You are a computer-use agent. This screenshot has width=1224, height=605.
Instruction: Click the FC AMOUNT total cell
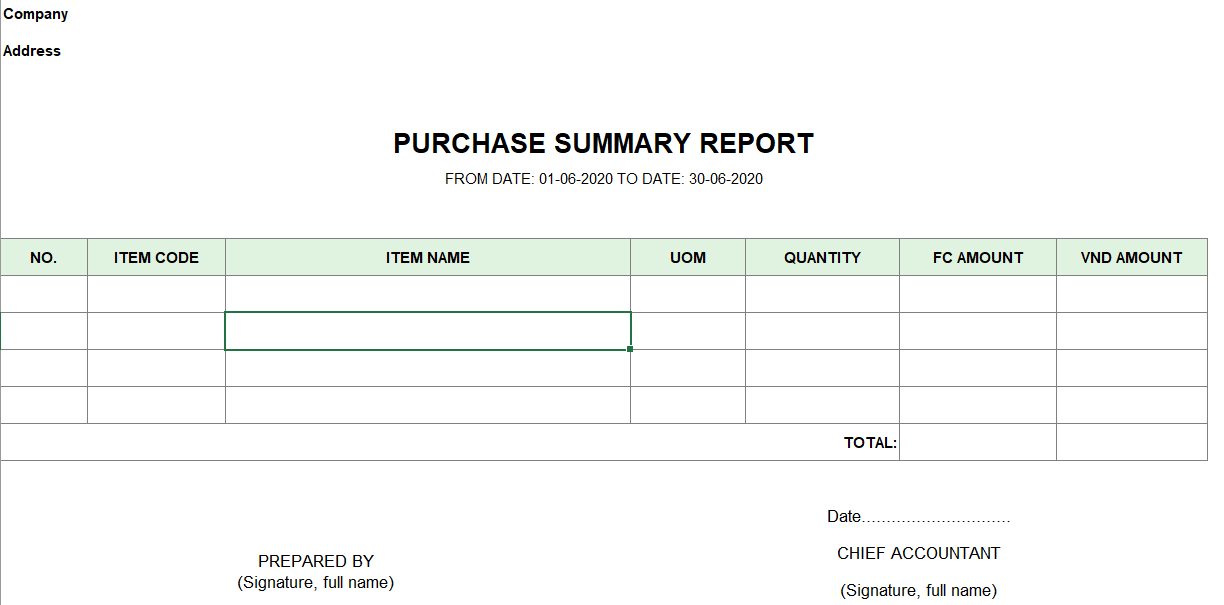click(x=978, y=442)
